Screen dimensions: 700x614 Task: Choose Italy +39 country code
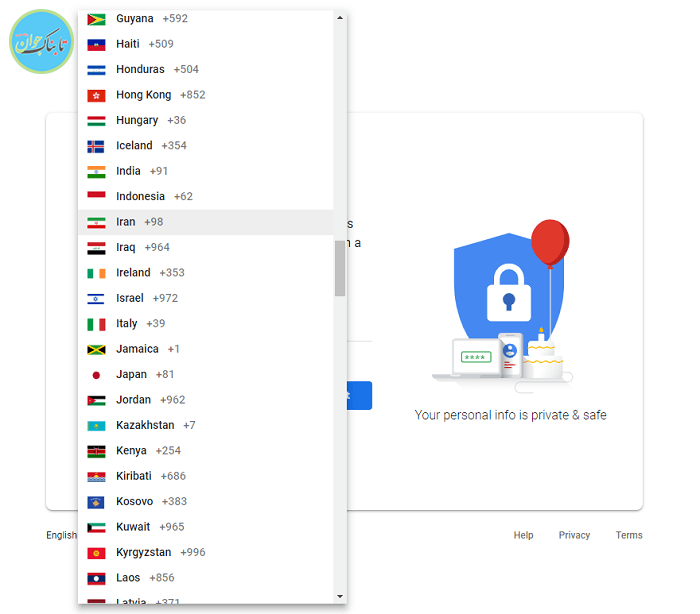click(x=205, y=323)
